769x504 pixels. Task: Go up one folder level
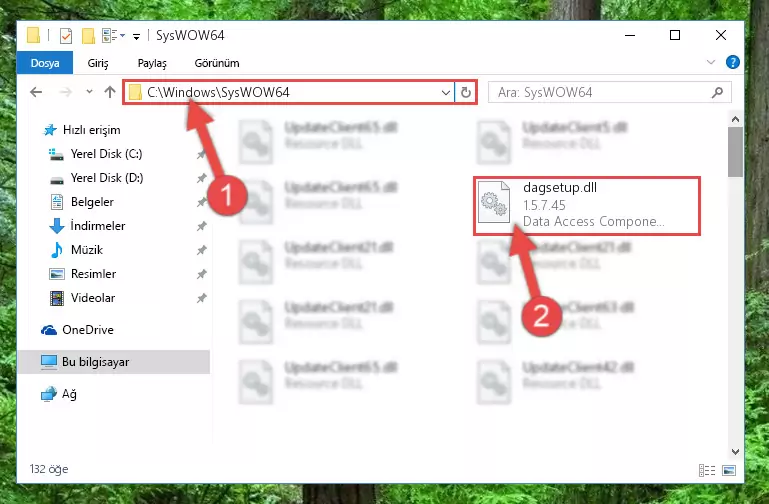click(x=110, y=92)
